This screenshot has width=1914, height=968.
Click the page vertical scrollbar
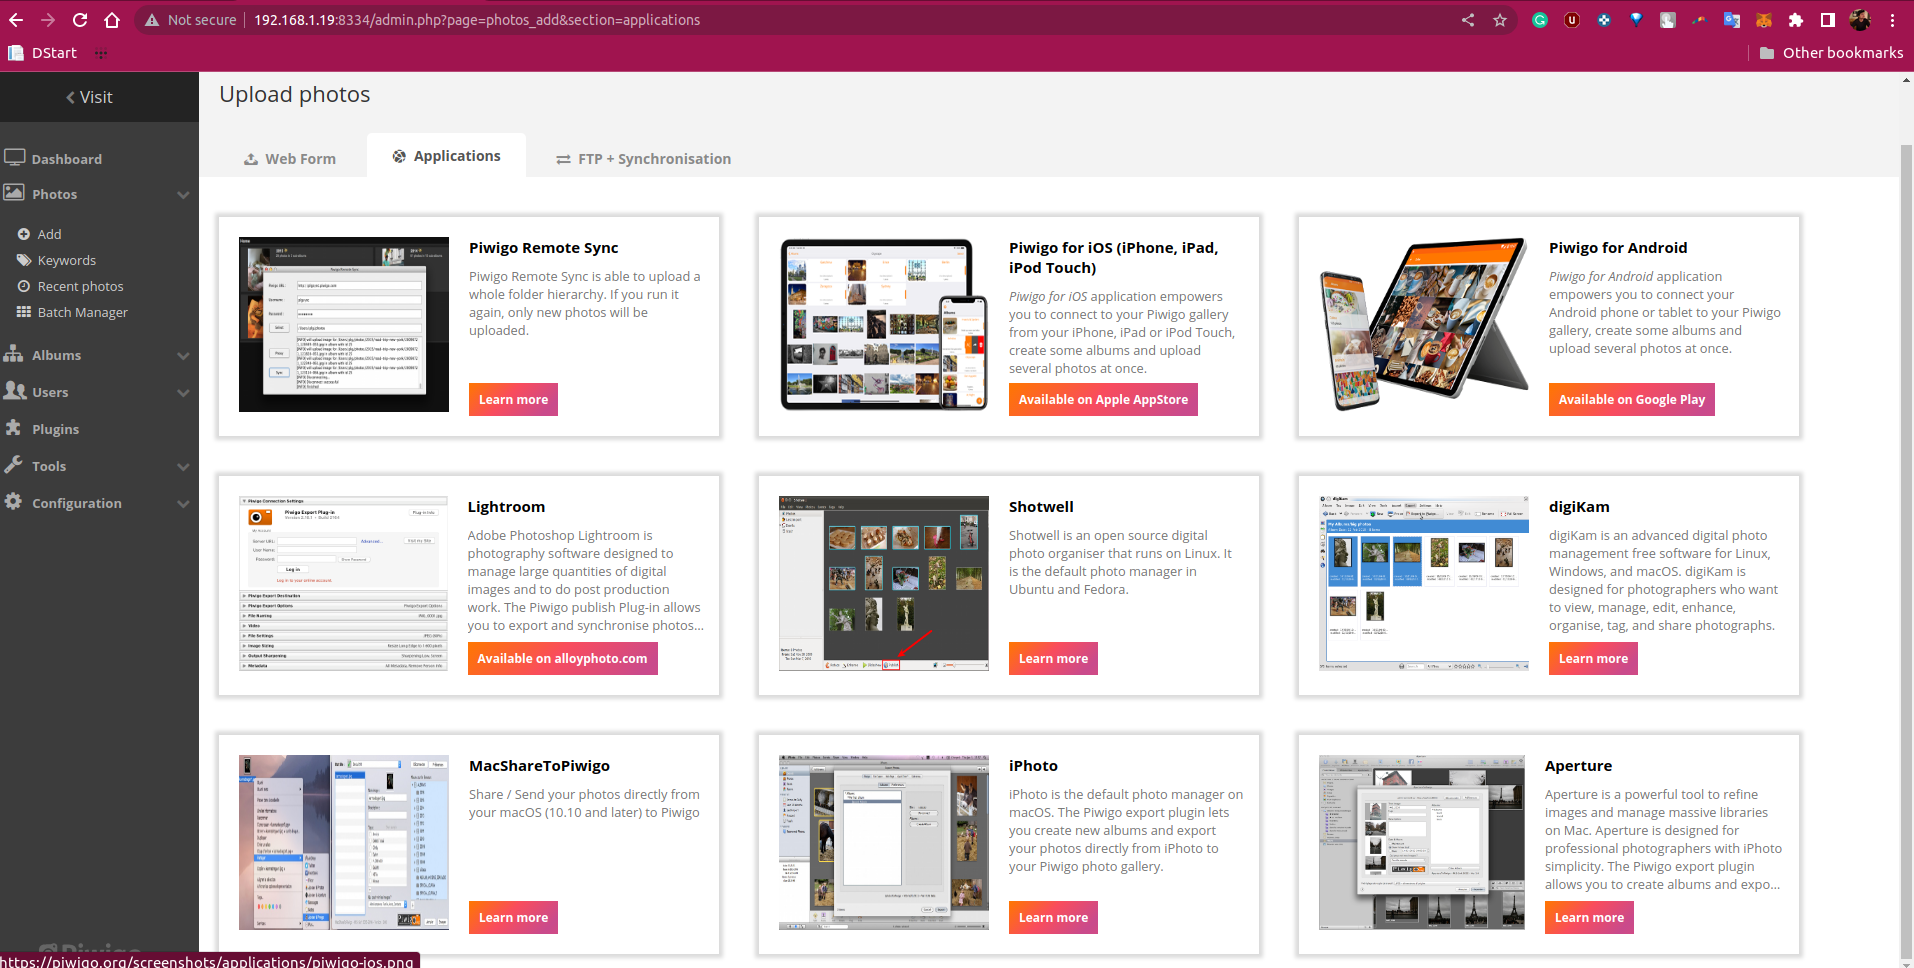click(x=1906, y=550)
